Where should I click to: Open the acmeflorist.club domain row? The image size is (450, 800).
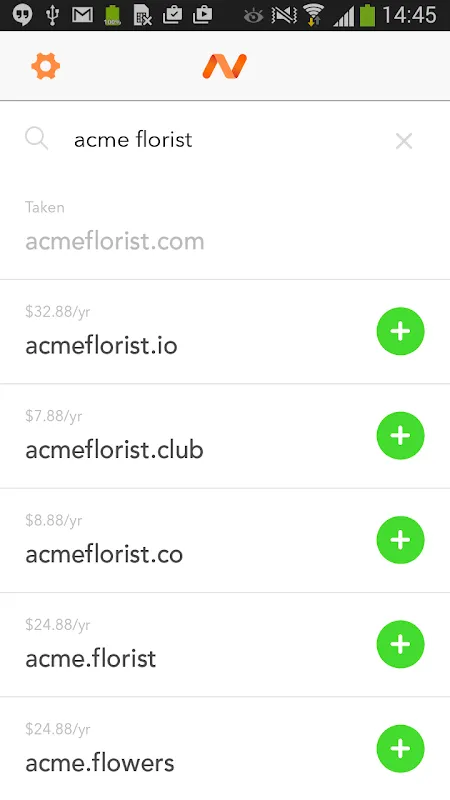click(225, 436)
